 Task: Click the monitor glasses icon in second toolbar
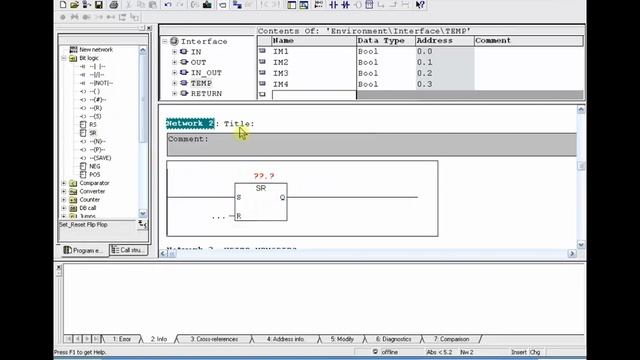click(x=75, y=17)
